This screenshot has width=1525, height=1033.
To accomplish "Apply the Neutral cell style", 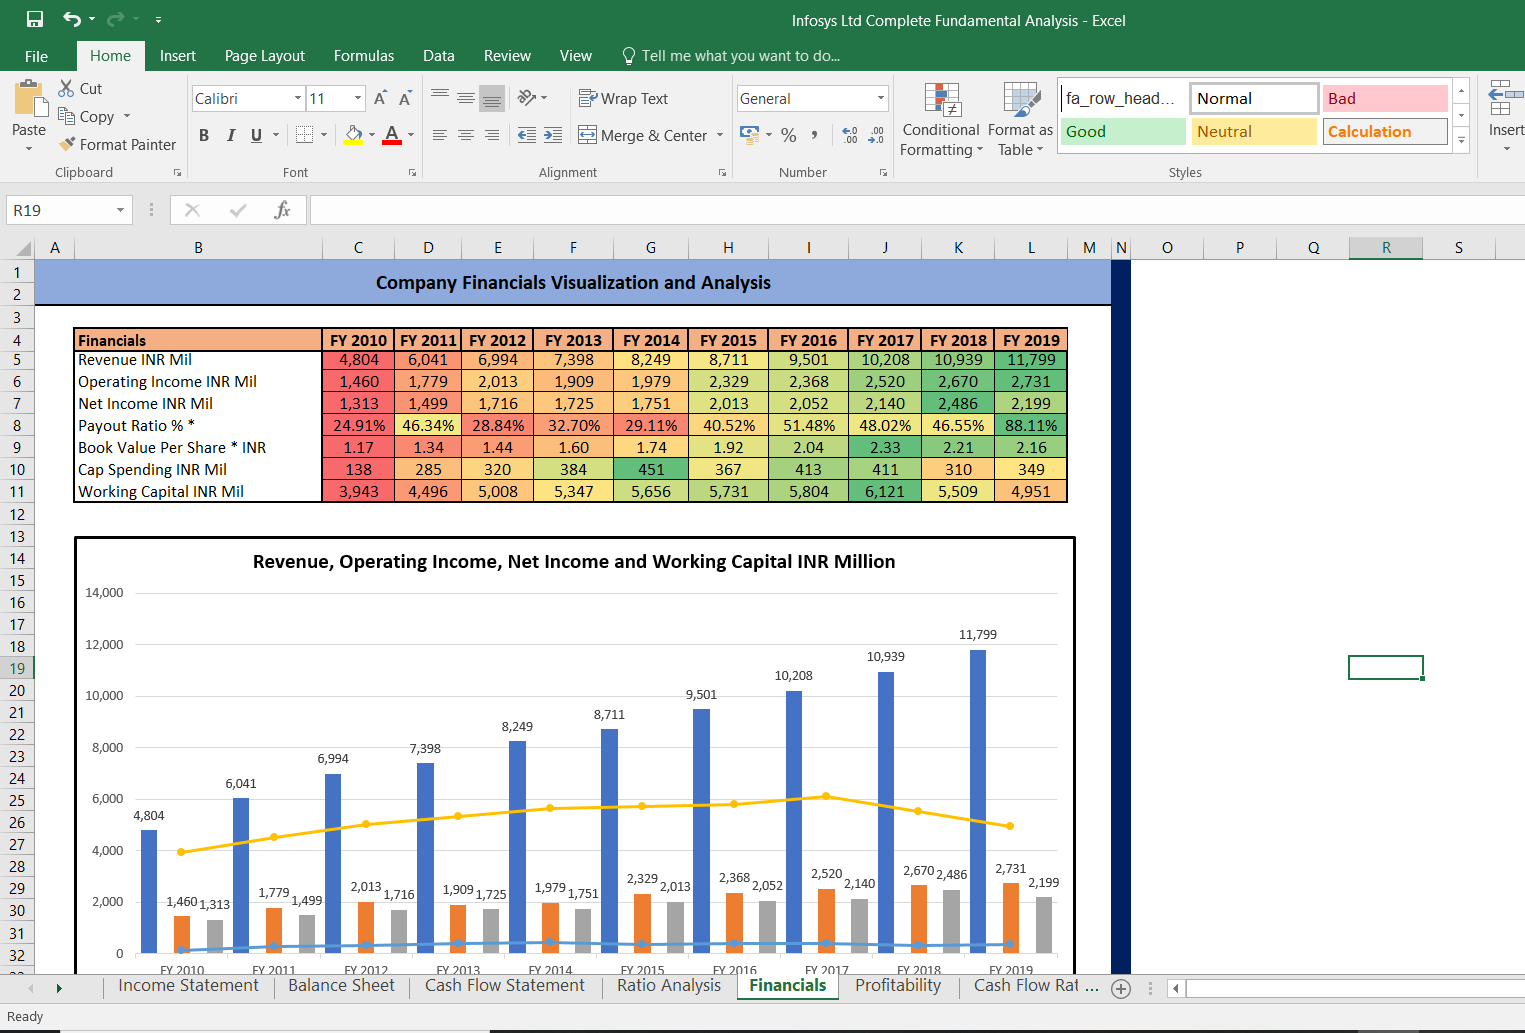I will 1254,131.
